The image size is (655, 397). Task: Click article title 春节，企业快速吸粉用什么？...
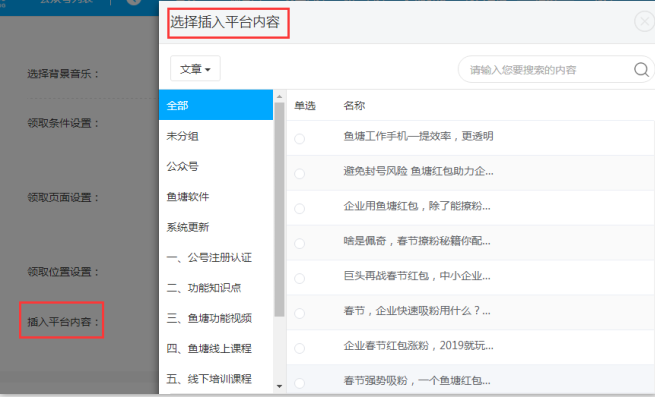[417, 310]
